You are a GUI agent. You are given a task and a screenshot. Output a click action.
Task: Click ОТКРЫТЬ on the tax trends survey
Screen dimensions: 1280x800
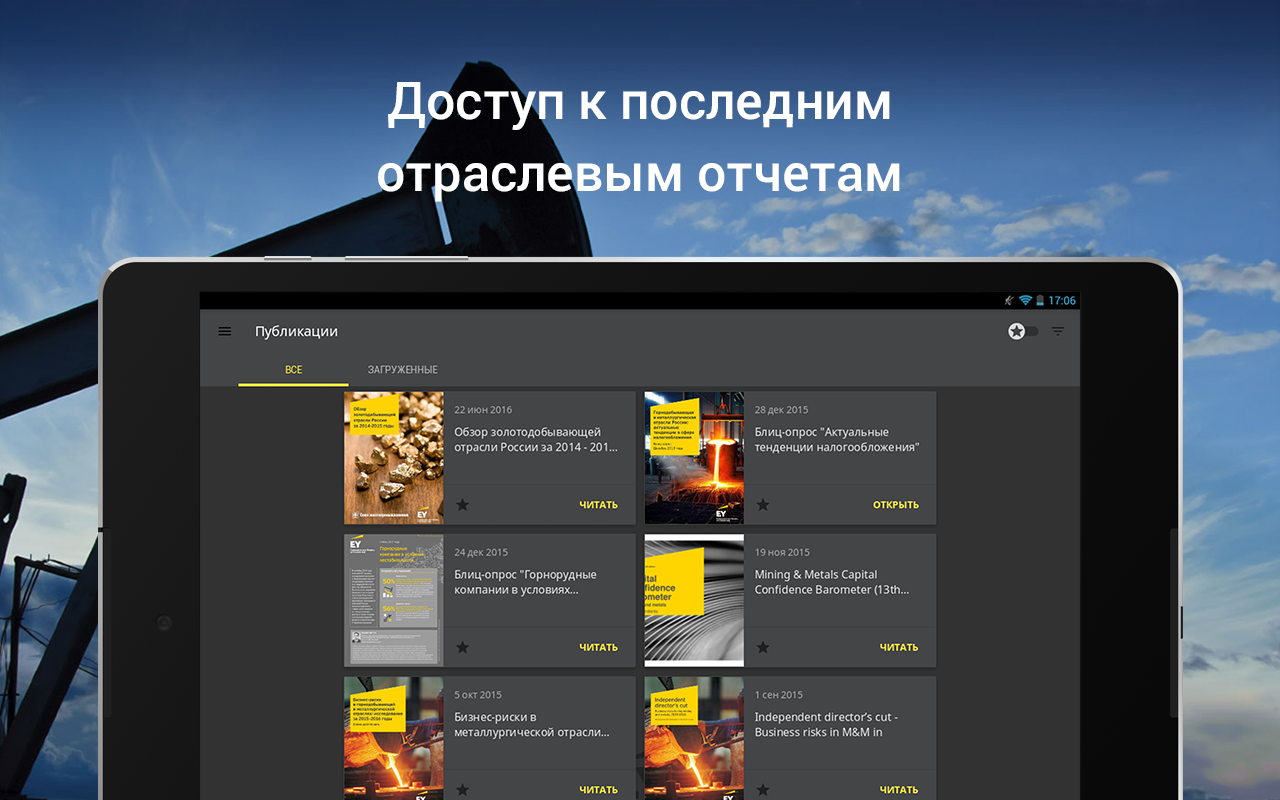click(x=896, y=505)
